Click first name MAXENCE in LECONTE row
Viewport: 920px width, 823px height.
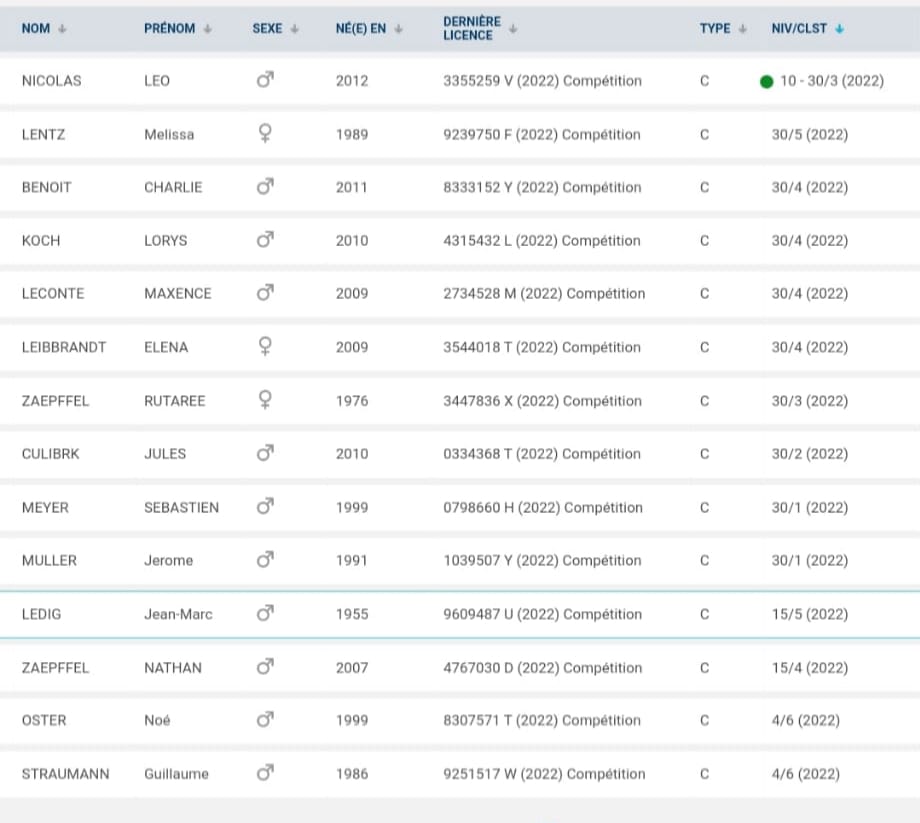click(x=178, y=293)
